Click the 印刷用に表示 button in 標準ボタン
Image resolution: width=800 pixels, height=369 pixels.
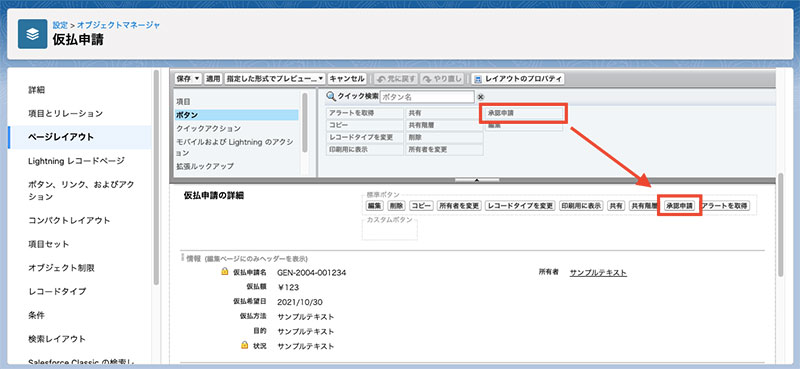(581, 206)
